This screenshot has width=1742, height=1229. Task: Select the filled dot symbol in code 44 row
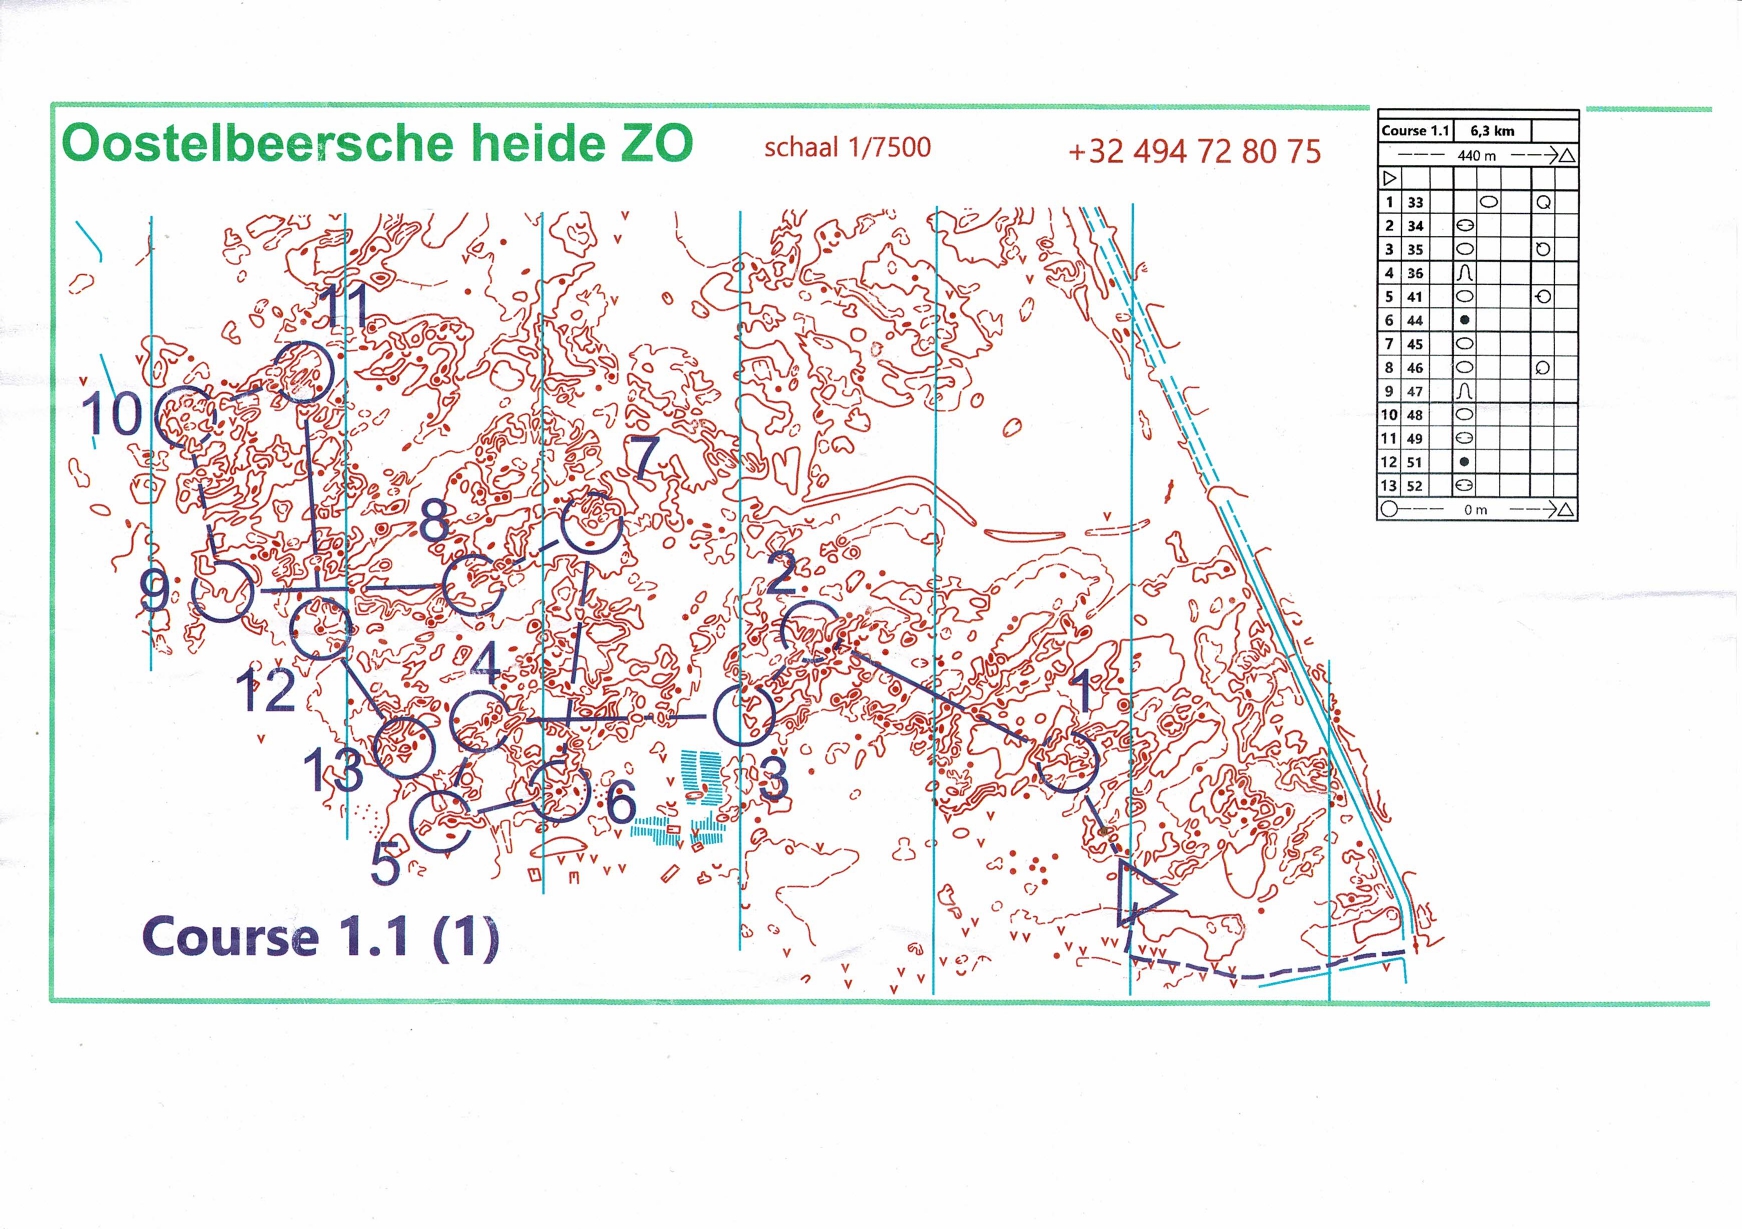coord(1465,320)
